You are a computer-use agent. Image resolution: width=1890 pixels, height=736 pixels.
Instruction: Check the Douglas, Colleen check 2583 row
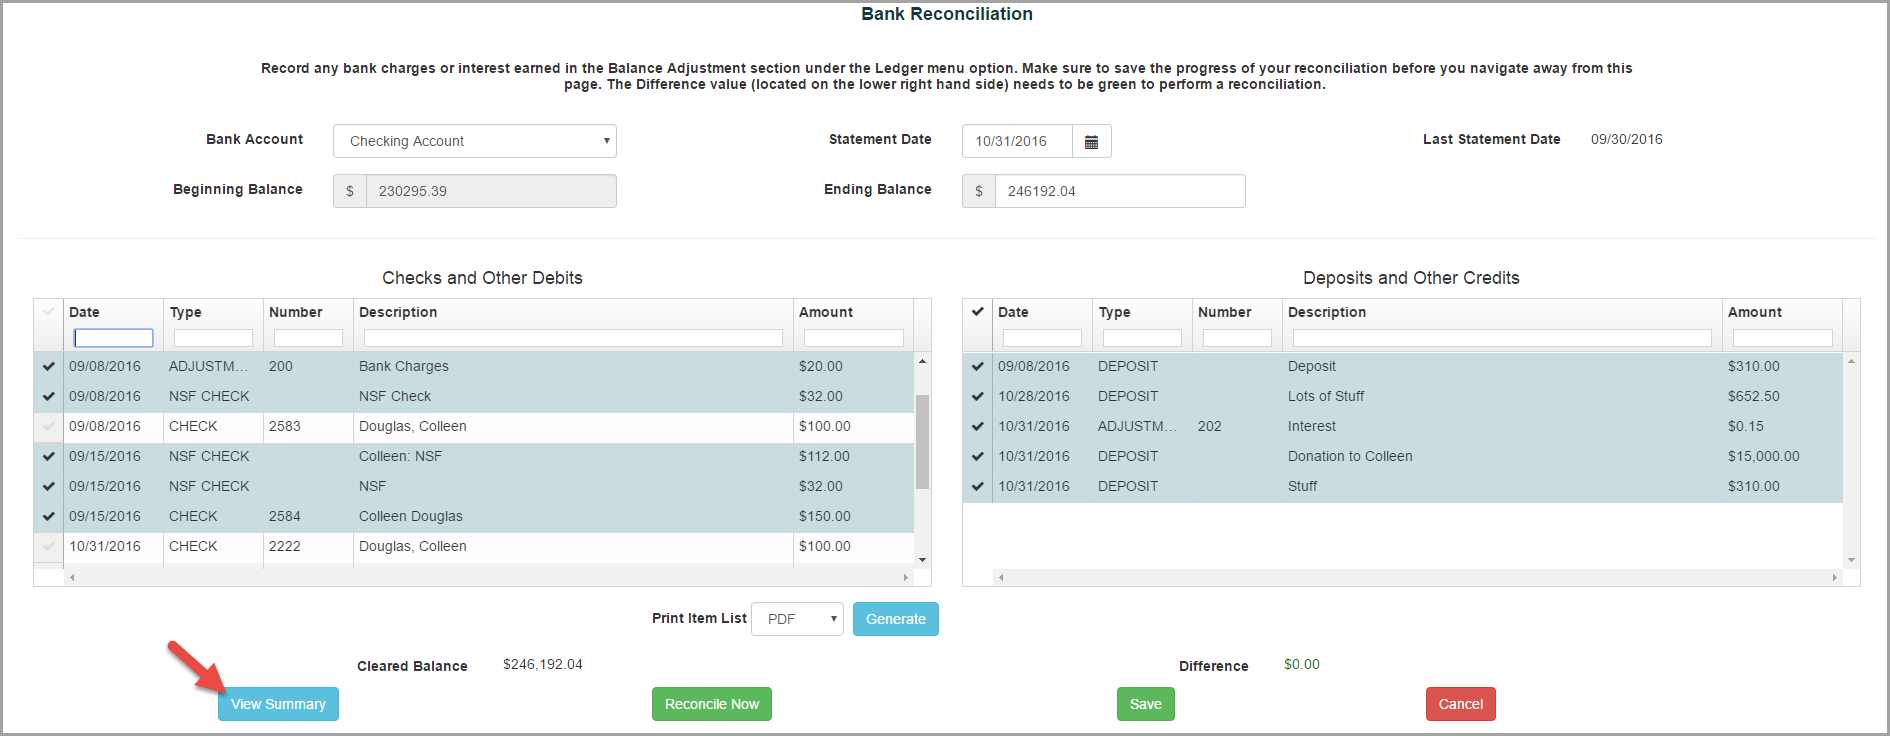(48, 427)
